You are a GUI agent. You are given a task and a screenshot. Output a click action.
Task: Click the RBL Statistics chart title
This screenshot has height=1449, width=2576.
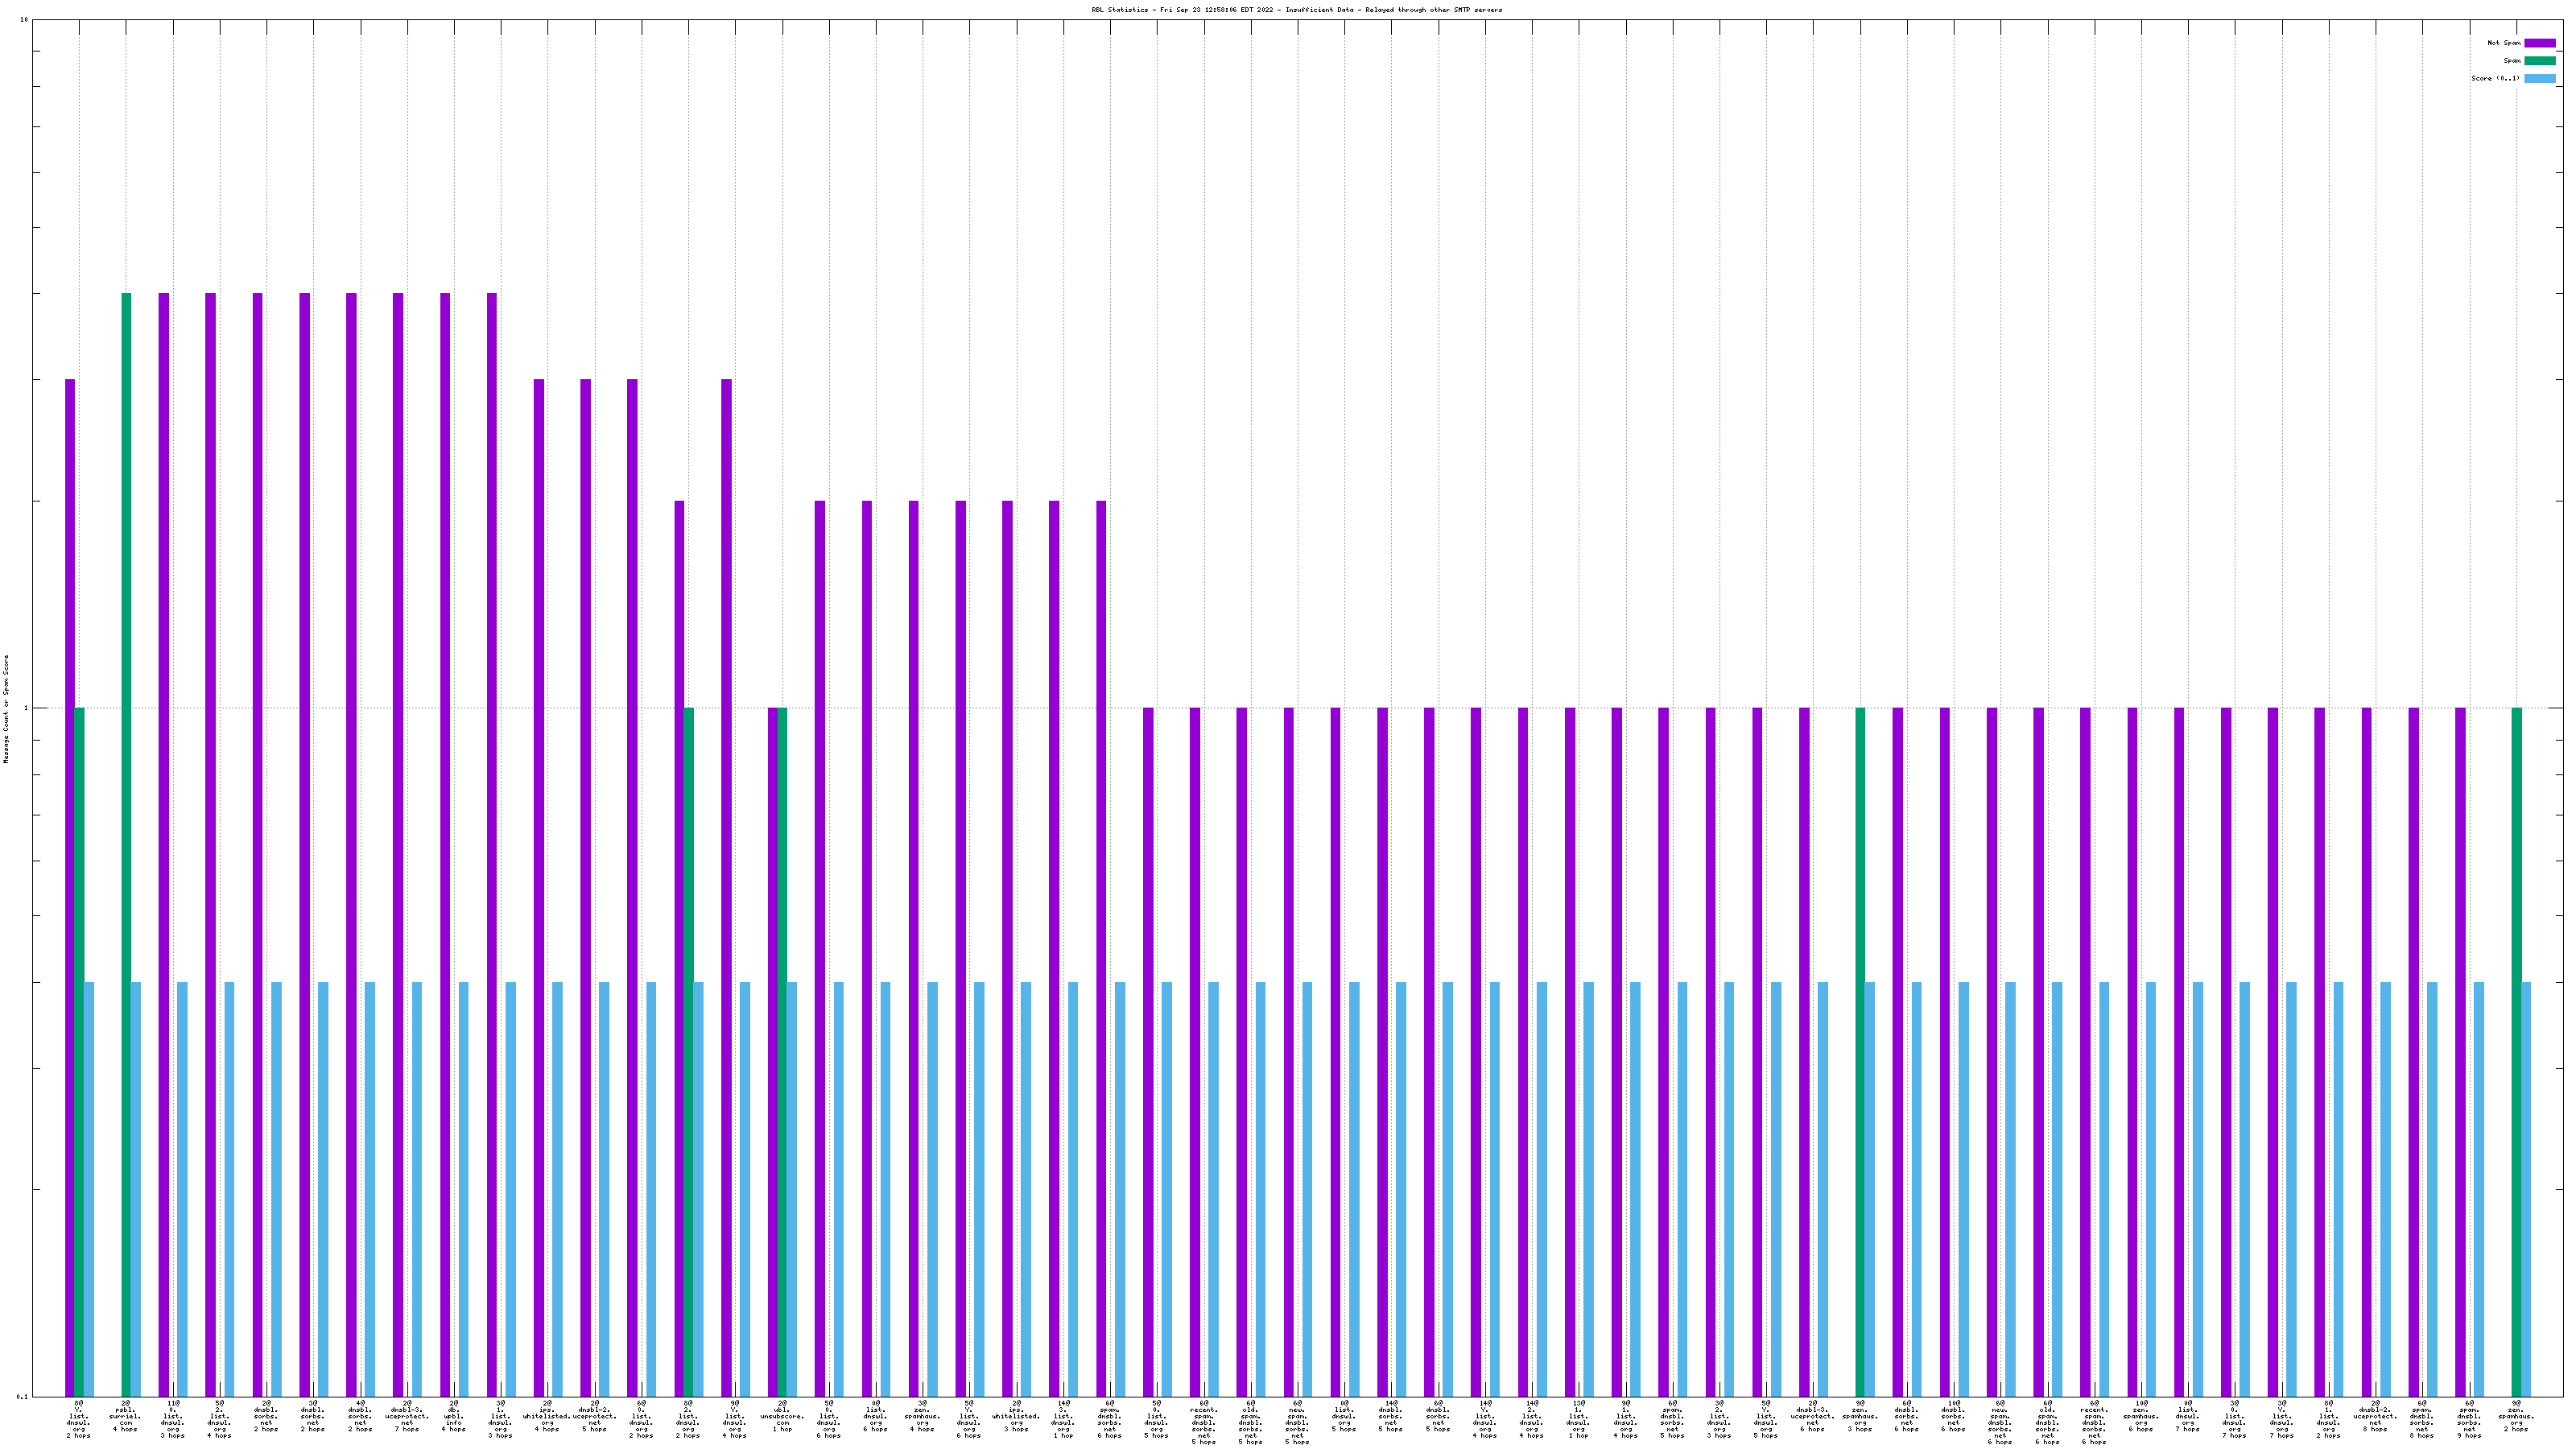click(x=1296, y=10)
